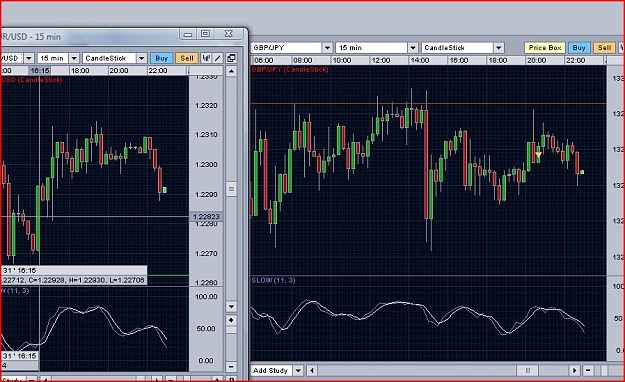Click the GBP/JPY horizontal scroll left arrow
The width and height of the screenshot is (625, 382).
pyautogui.click(x=312, y=370)
